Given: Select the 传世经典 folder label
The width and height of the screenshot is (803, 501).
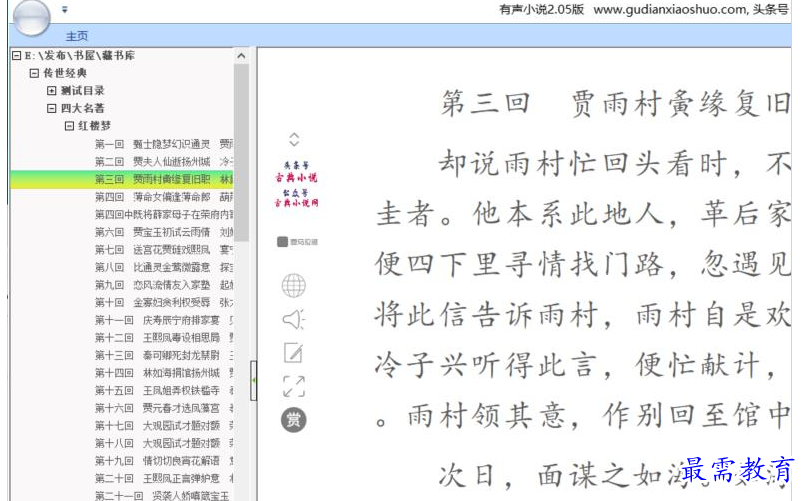Looking at the screenshot, I should pos(65,73).
